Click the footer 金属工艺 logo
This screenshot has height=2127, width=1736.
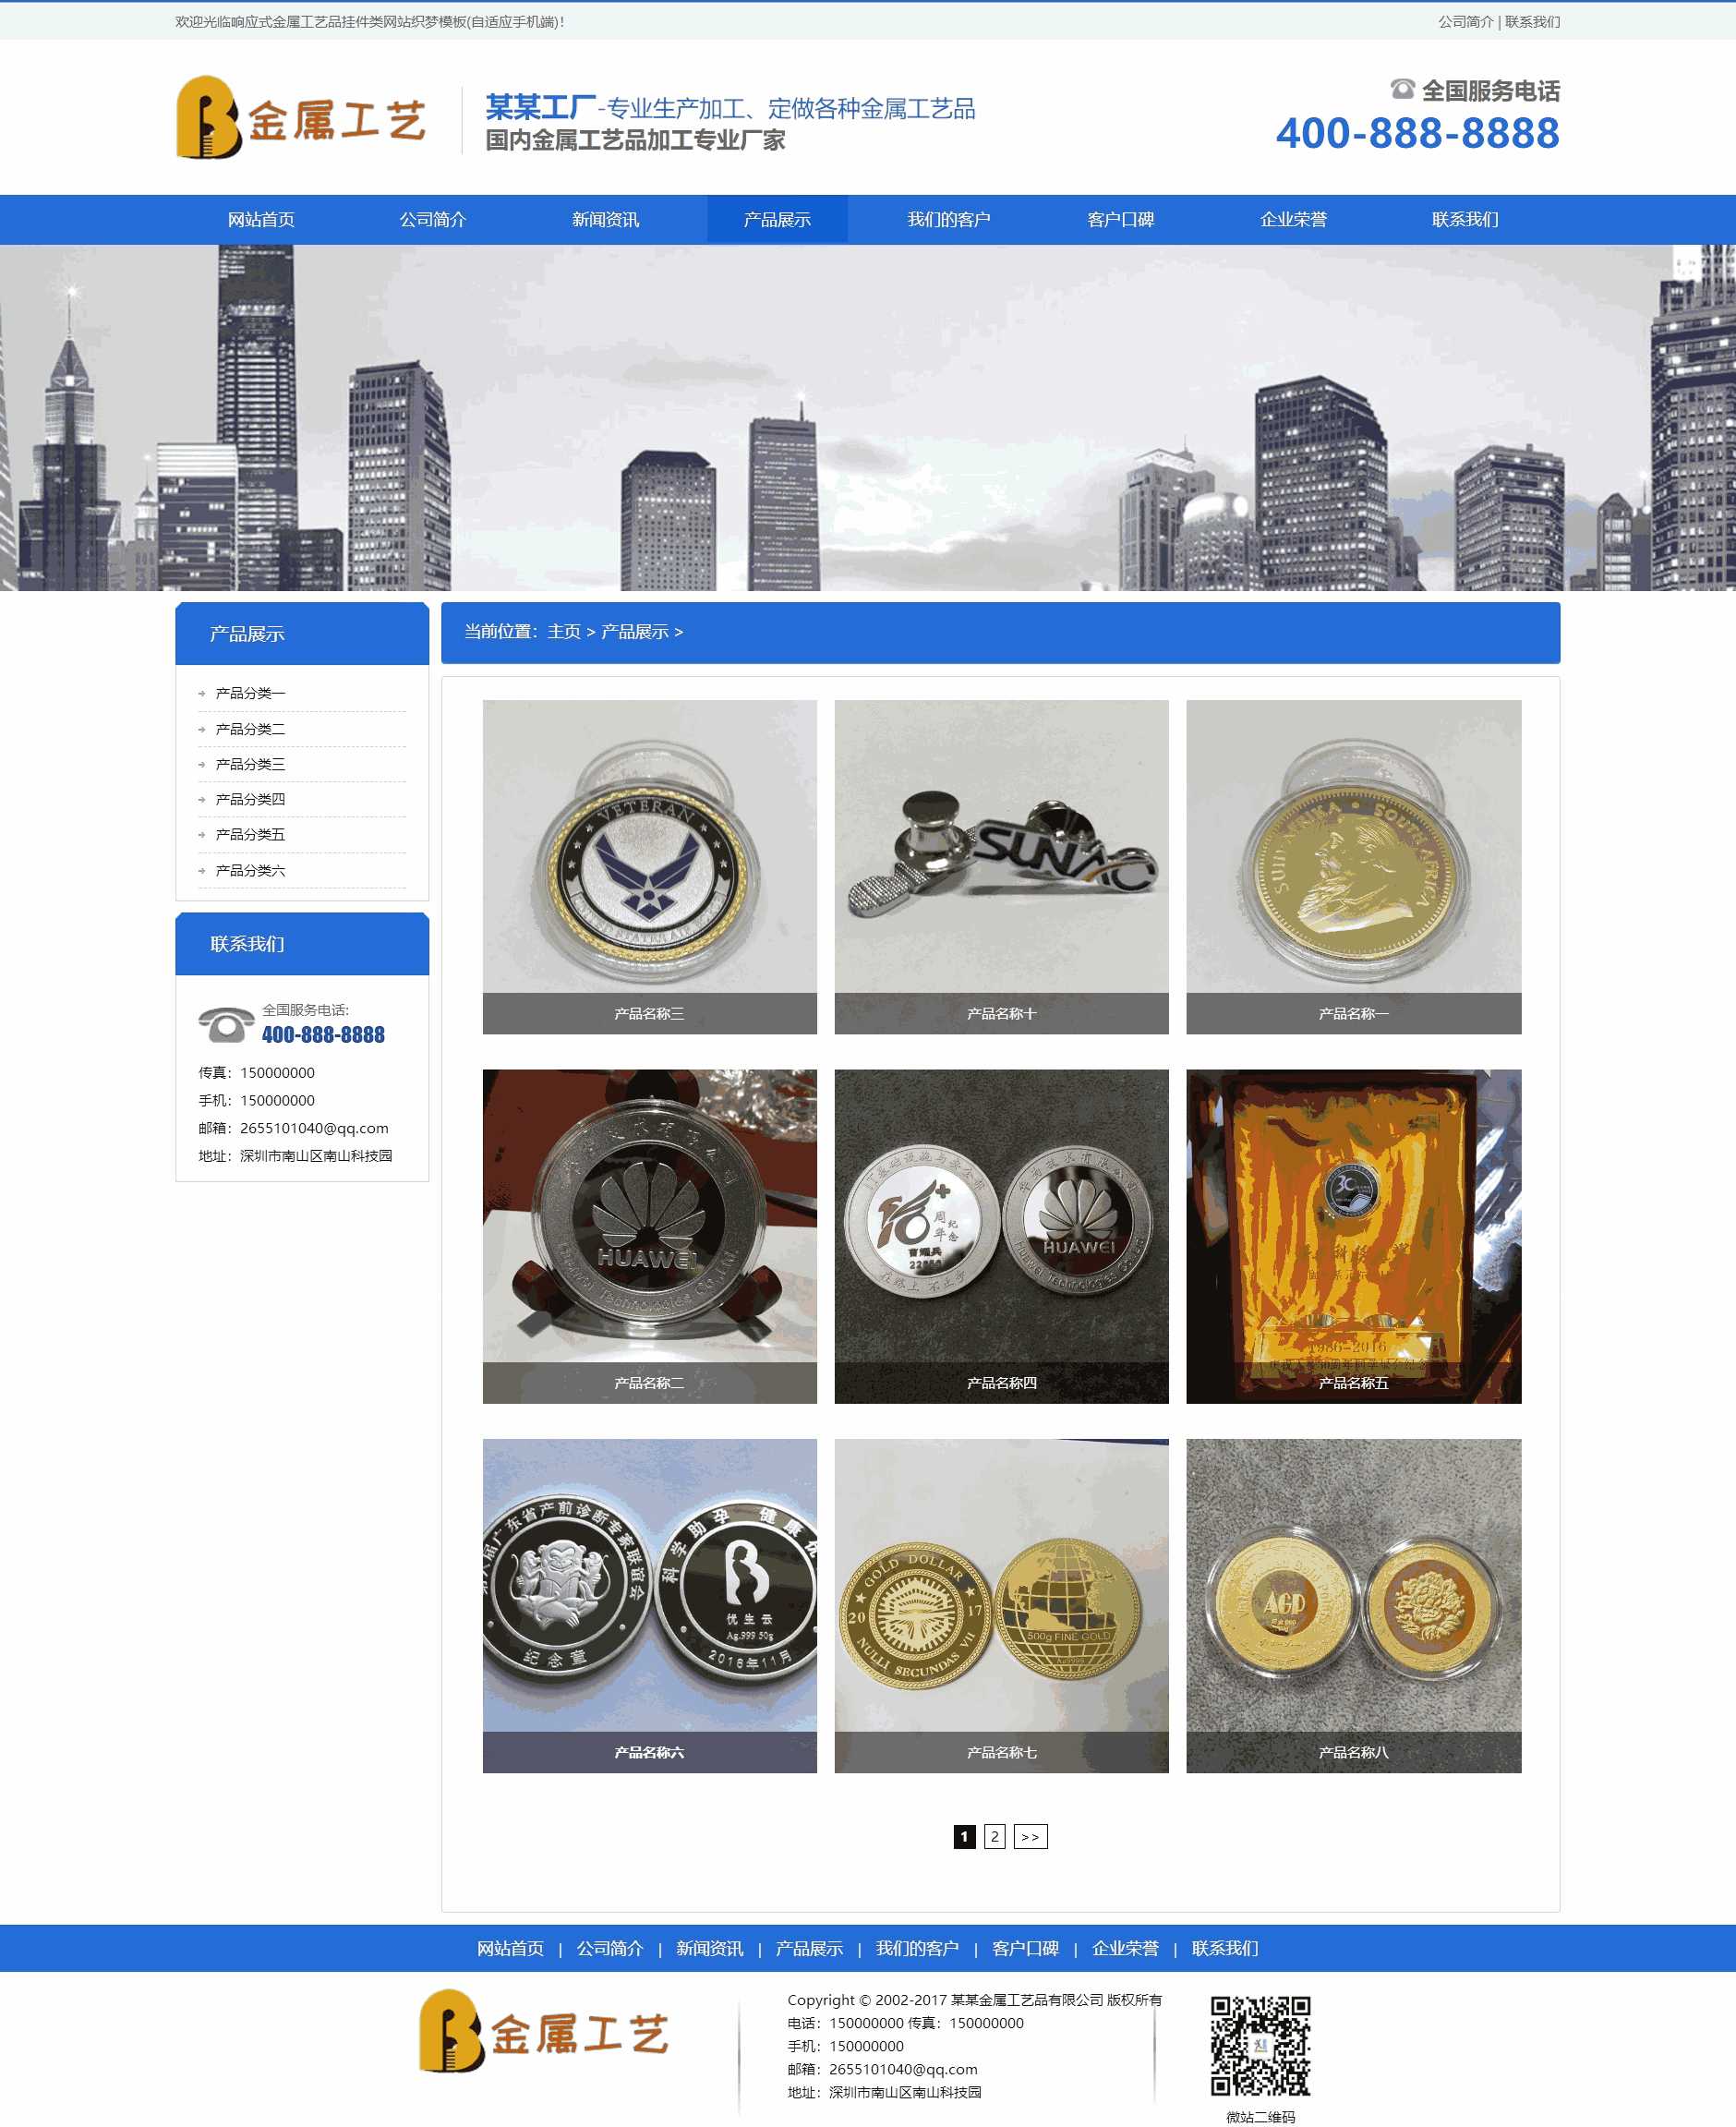coord(543,2031)
